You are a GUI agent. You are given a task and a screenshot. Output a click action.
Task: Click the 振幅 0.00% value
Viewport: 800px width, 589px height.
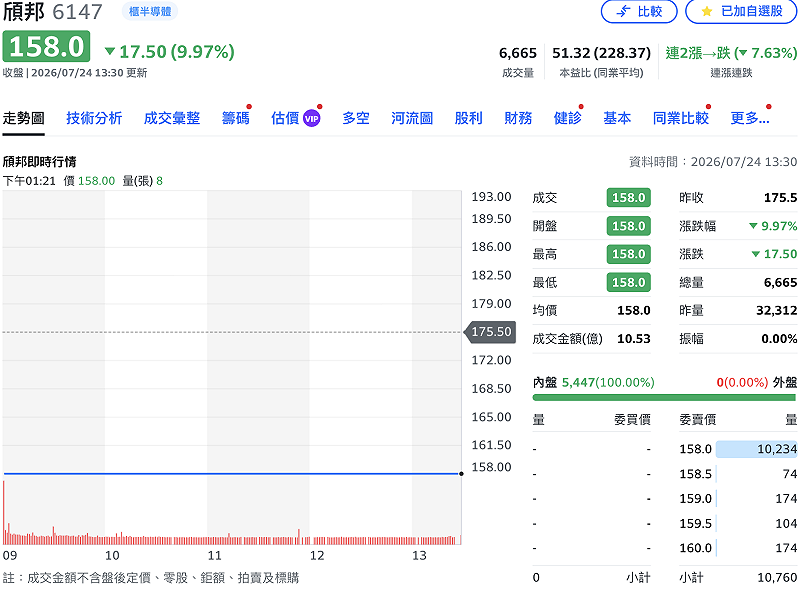tap(779, 339)
